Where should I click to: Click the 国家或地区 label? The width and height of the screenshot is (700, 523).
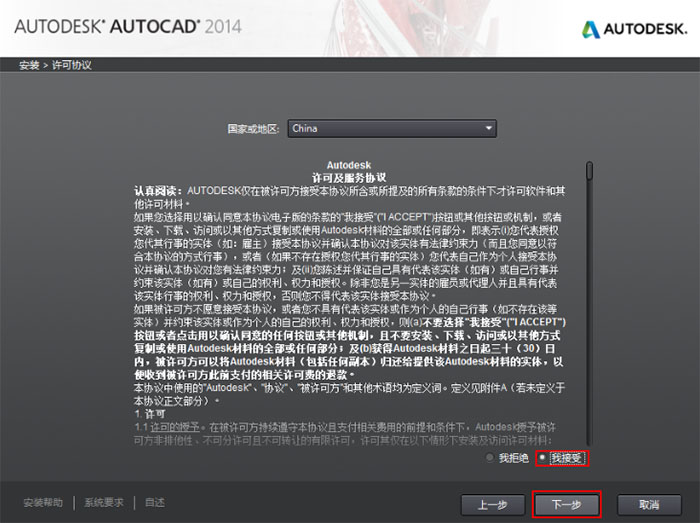[253, 129]
